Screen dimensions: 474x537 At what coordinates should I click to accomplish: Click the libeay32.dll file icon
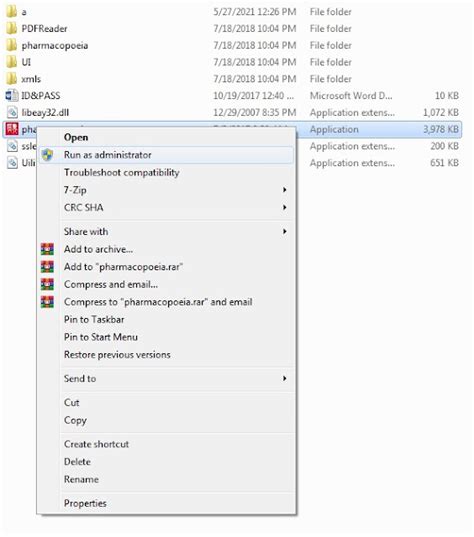[12, 112]
